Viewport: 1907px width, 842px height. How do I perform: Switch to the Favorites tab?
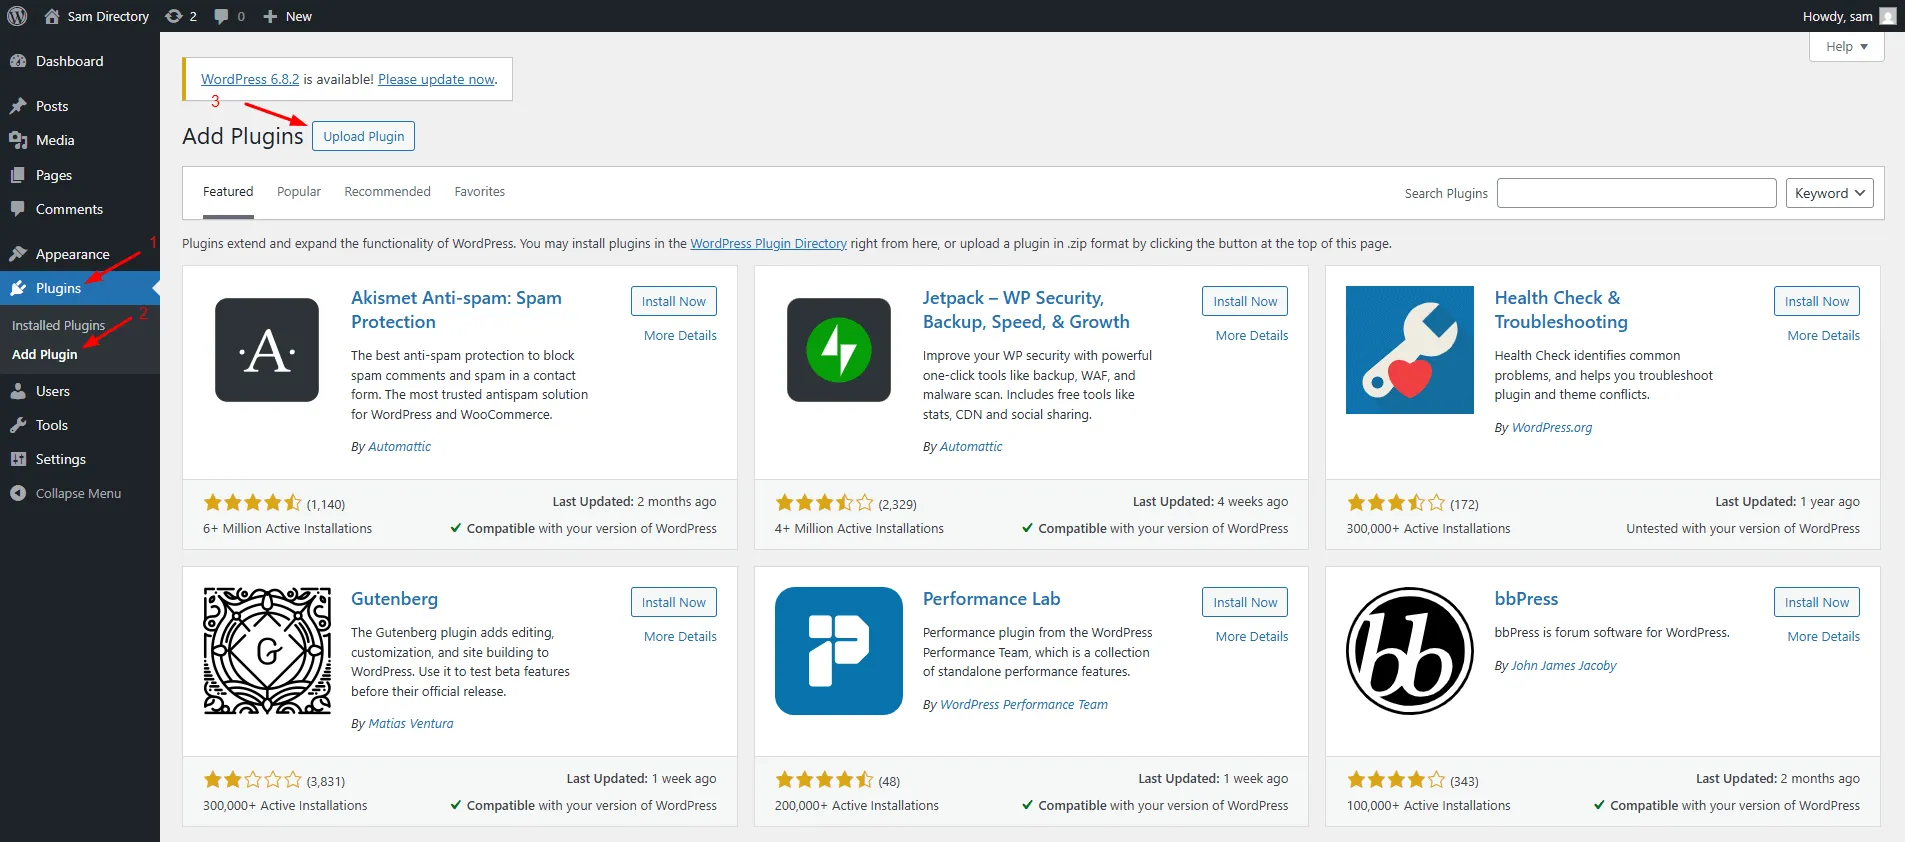(480, 192)
